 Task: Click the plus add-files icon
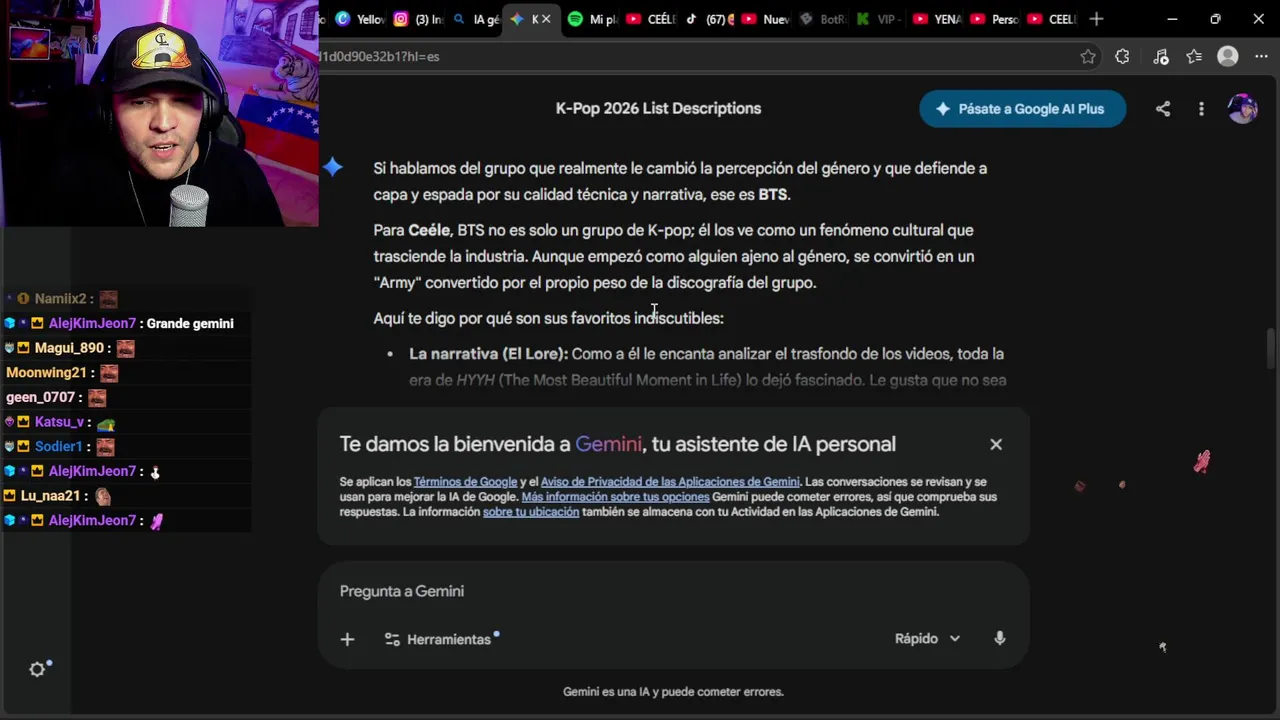[347, 639]
